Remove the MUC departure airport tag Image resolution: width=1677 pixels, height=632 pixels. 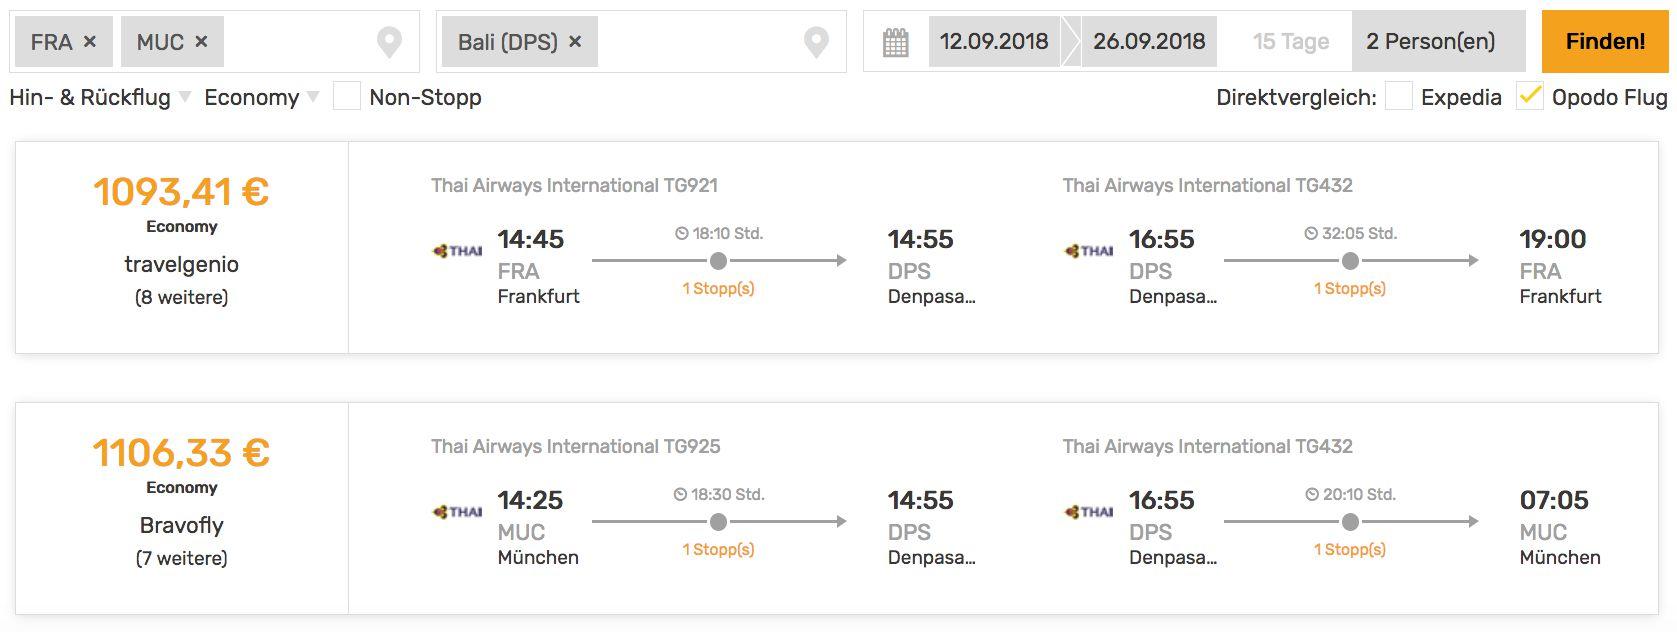(201, 42)
